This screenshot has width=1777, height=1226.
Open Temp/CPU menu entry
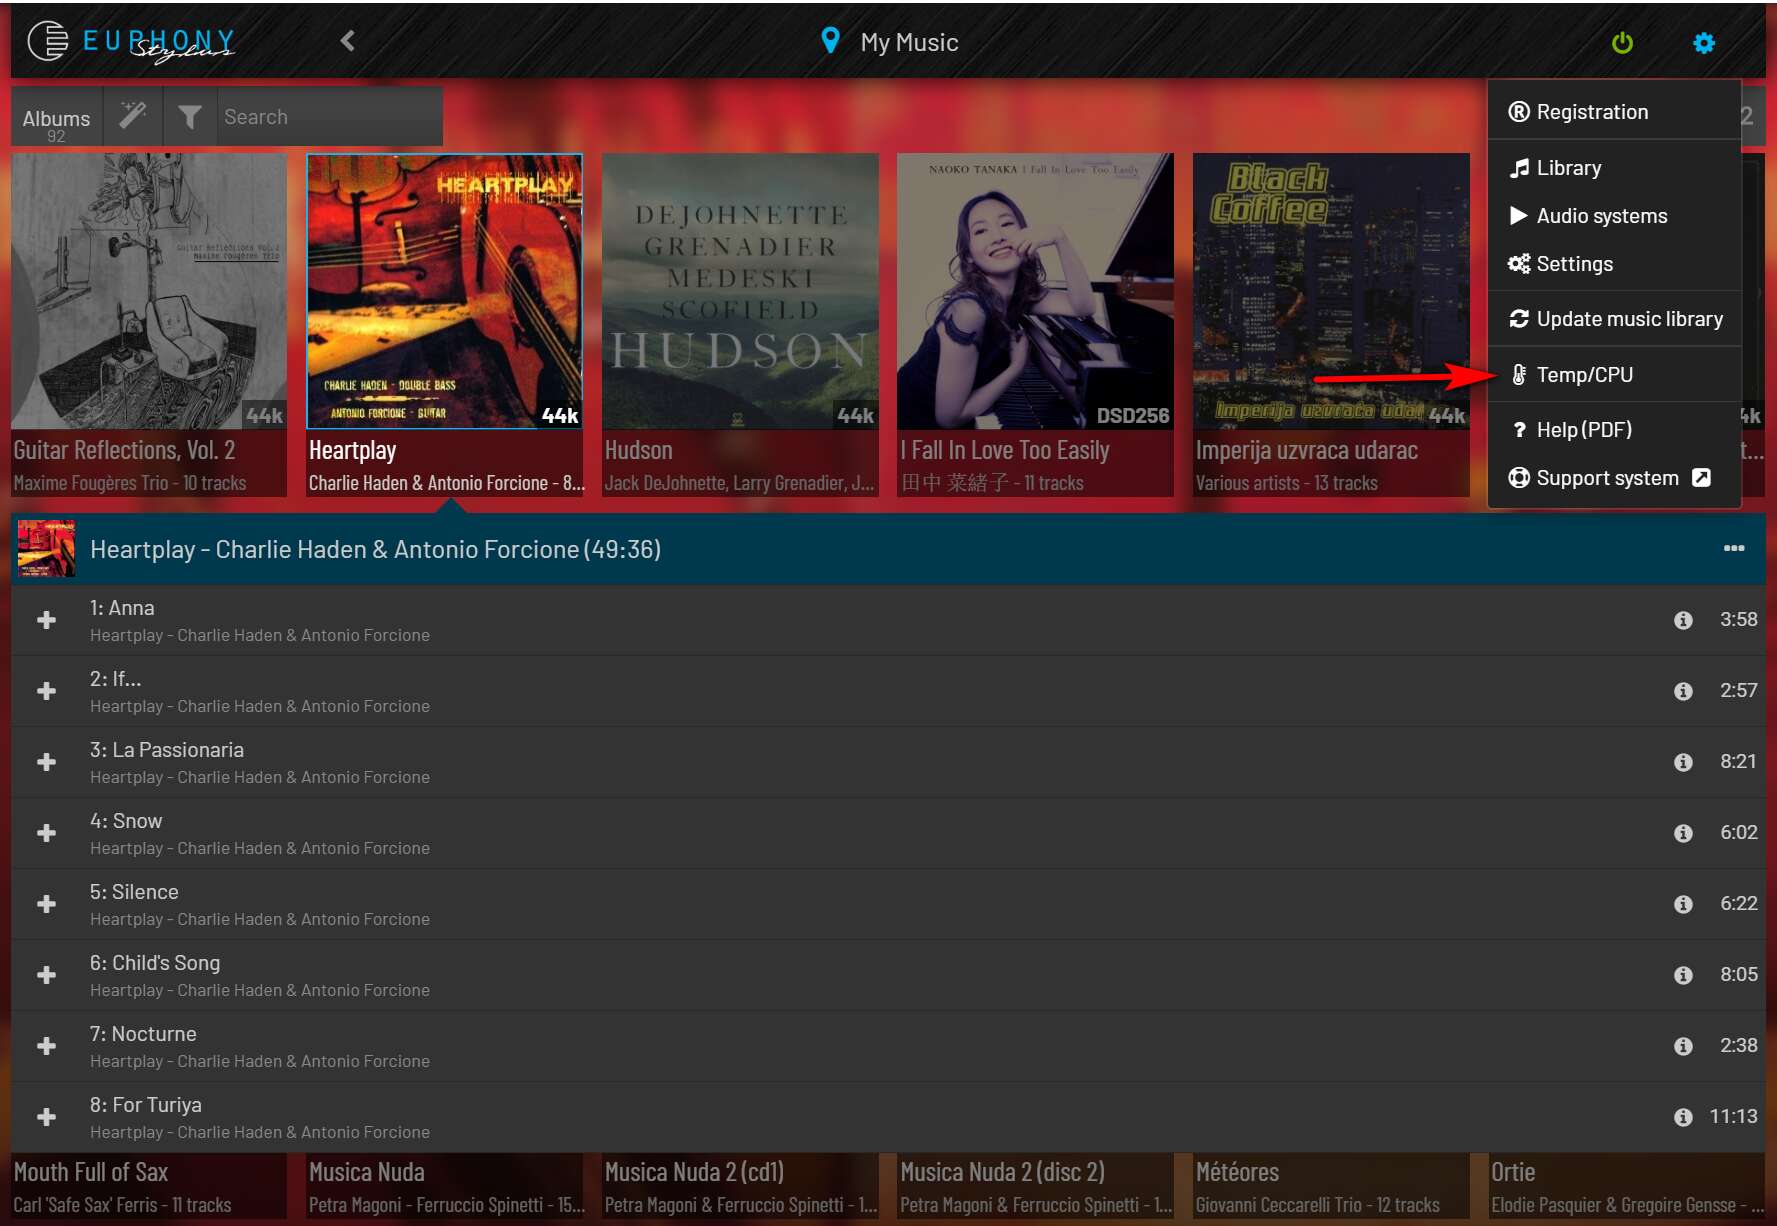(1614, 375)
